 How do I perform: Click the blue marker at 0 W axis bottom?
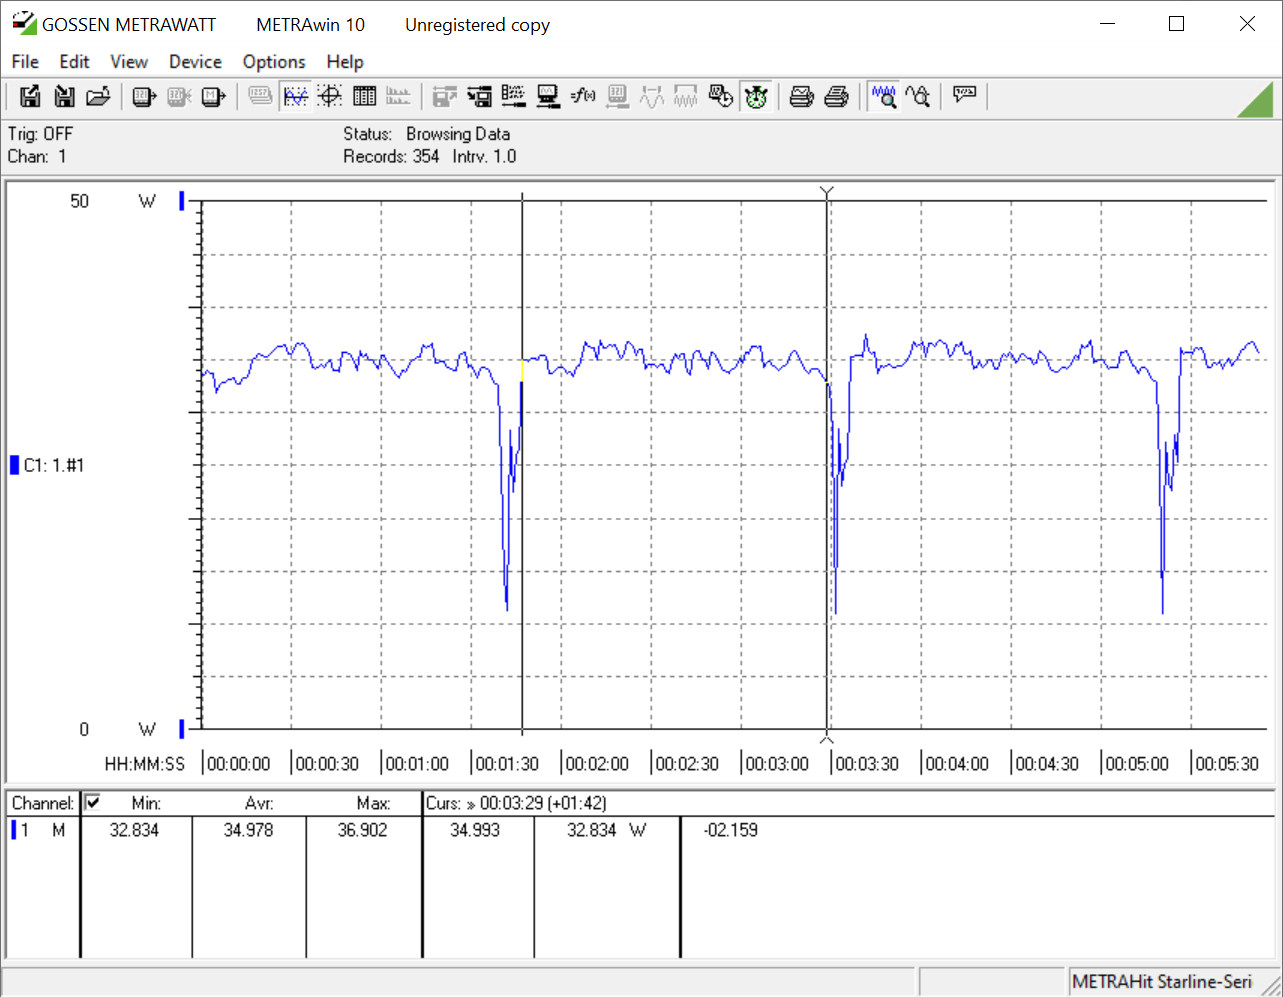pos(182,728)
